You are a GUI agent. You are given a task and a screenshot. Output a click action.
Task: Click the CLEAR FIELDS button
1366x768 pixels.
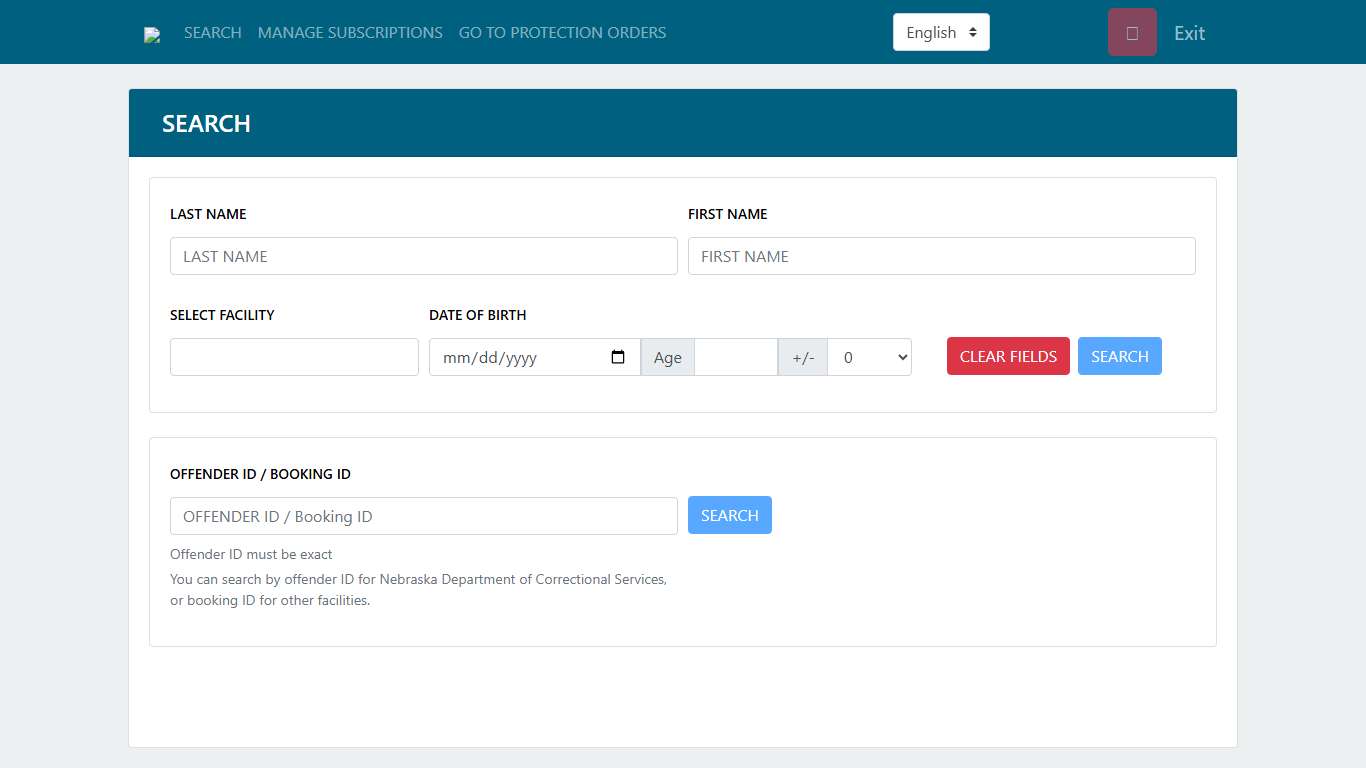point(1007,355)
